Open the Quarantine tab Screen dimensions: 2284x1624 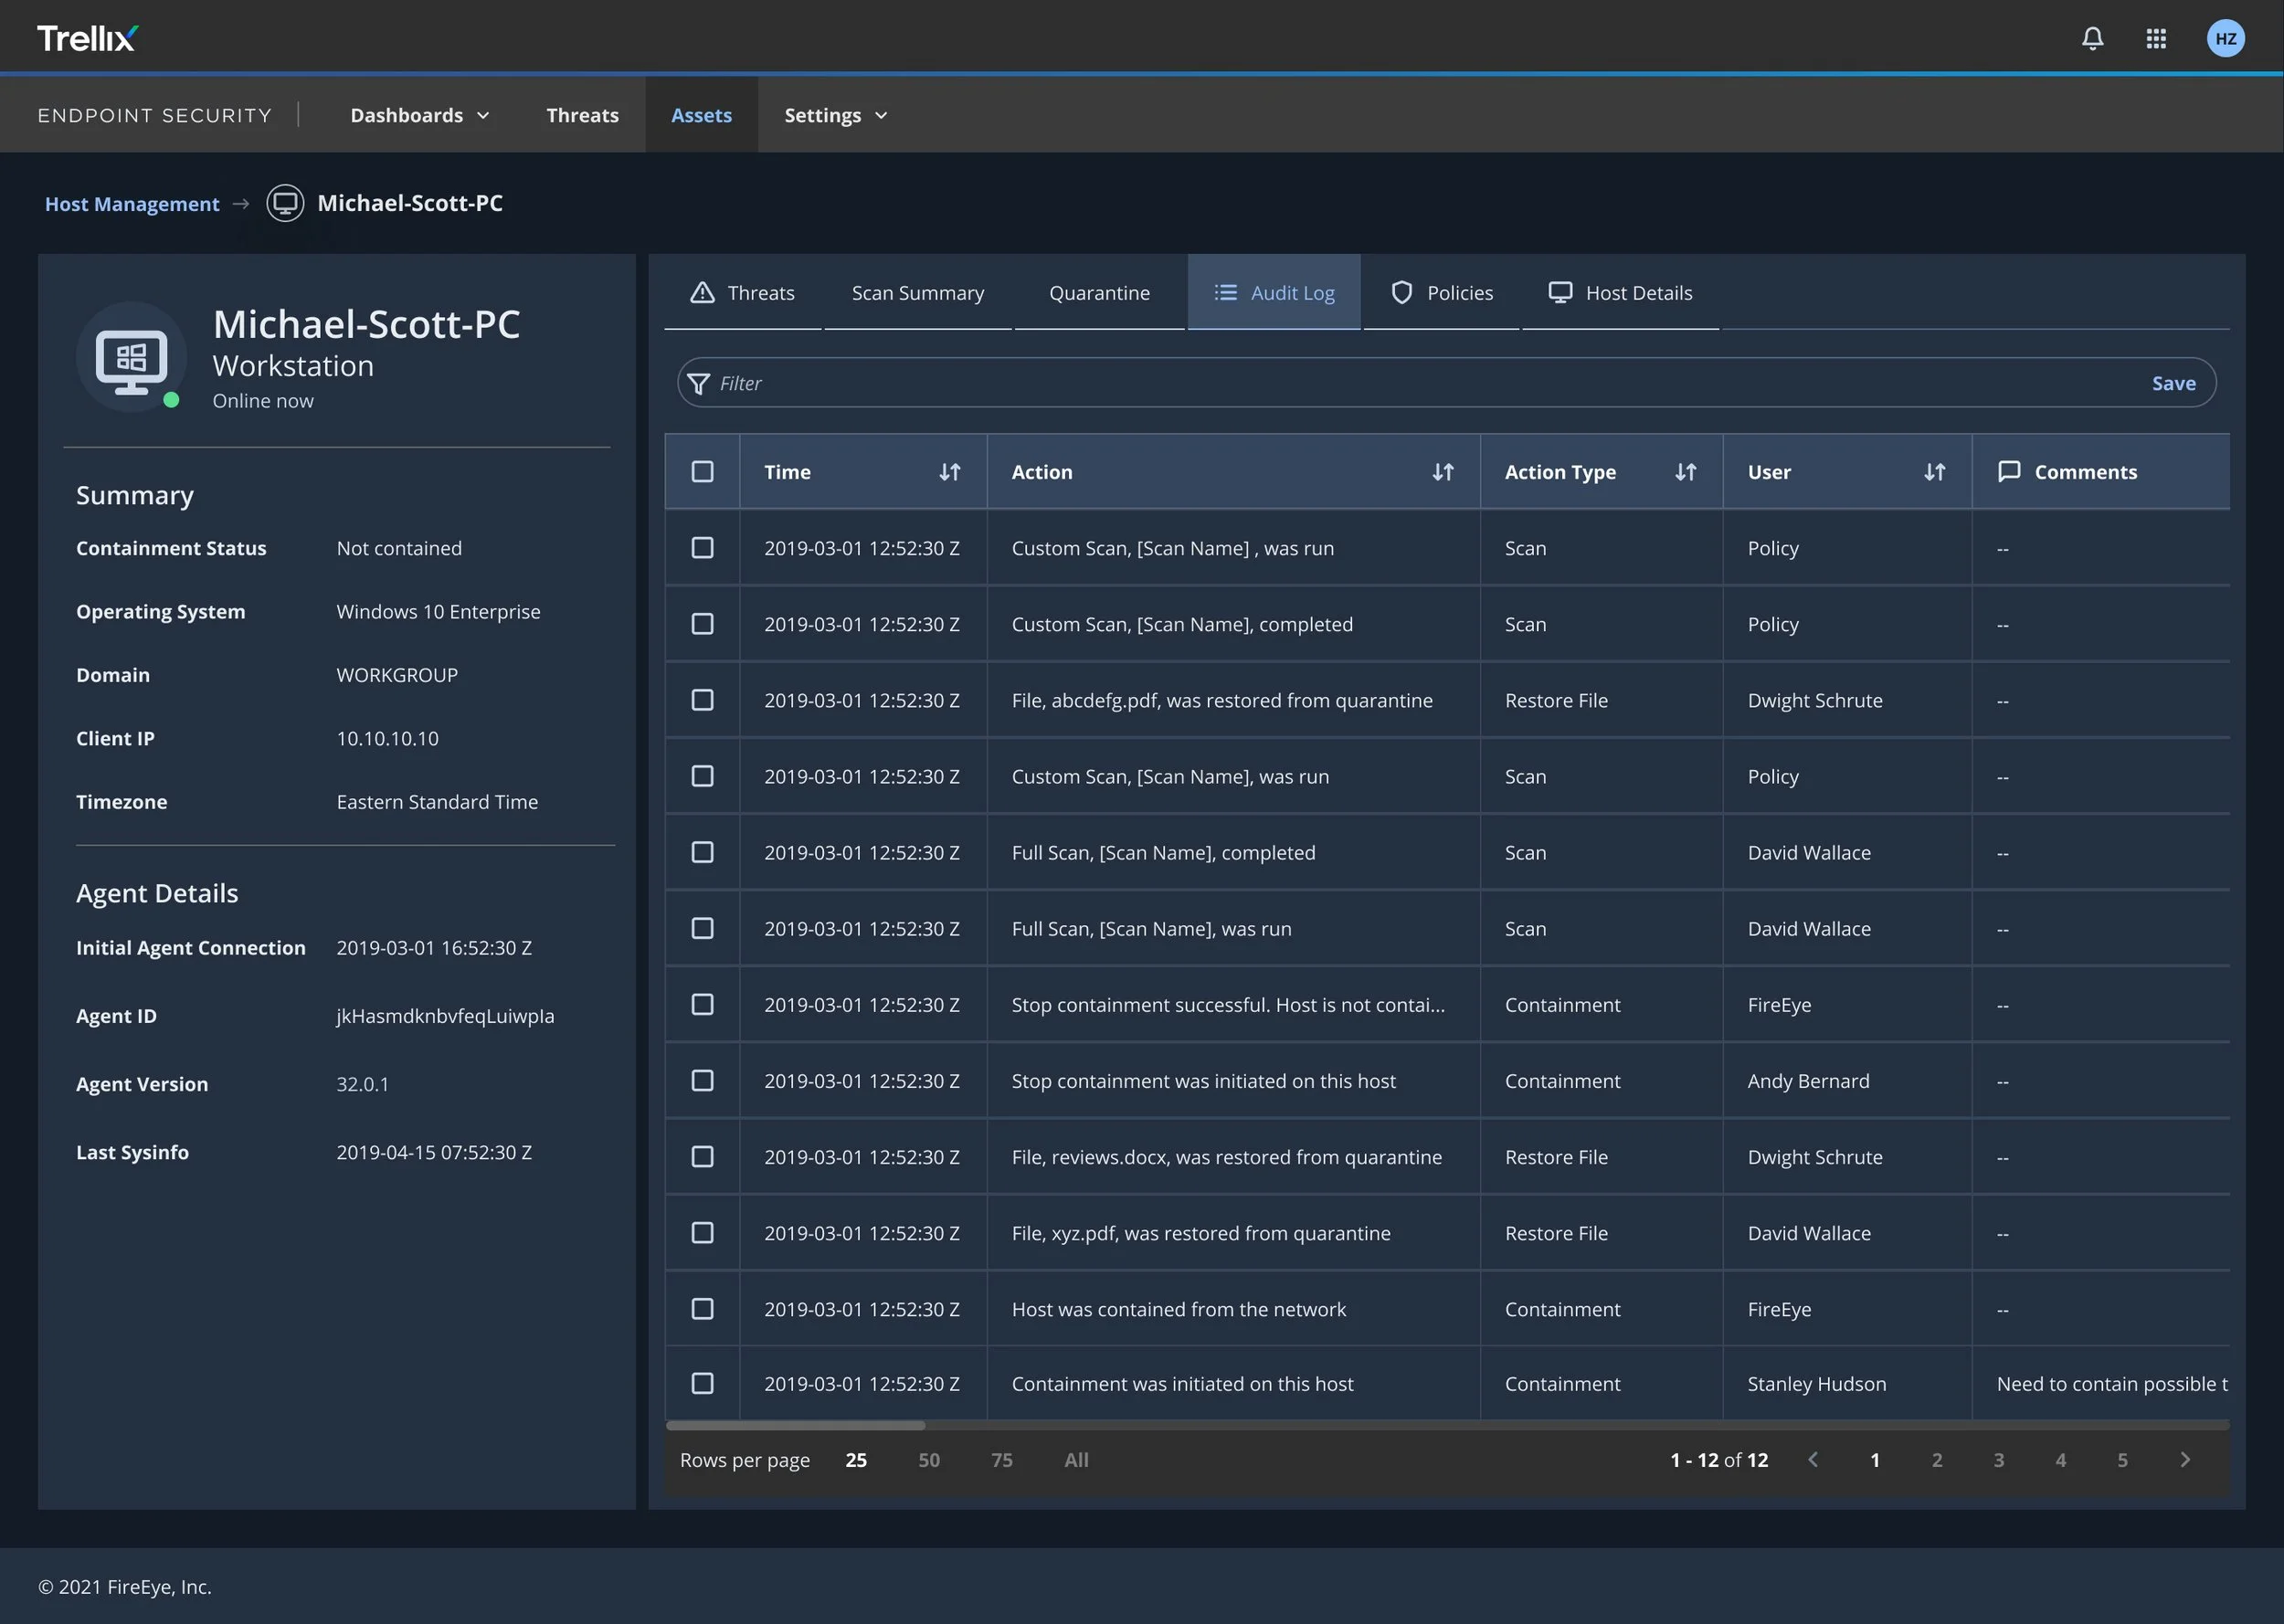pos(1100,292)
